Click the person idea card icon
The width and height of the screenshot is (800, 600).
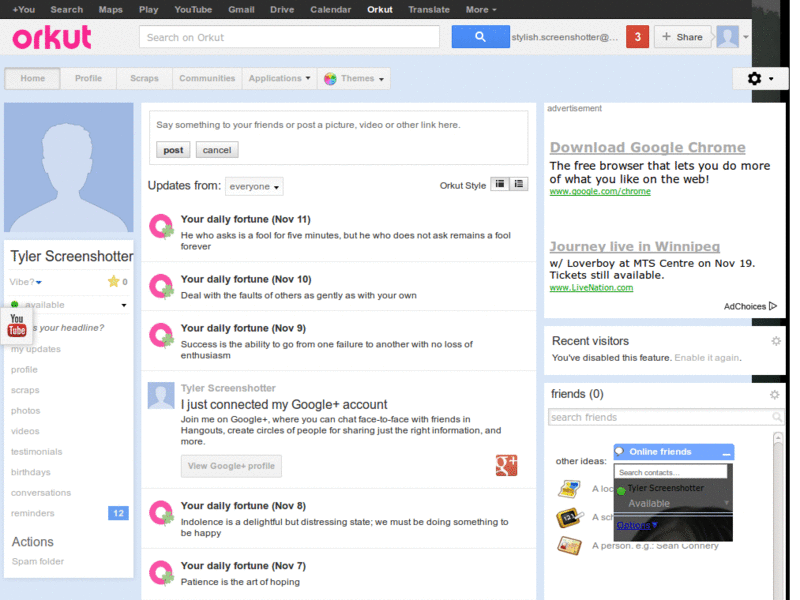tap(569, 546)
